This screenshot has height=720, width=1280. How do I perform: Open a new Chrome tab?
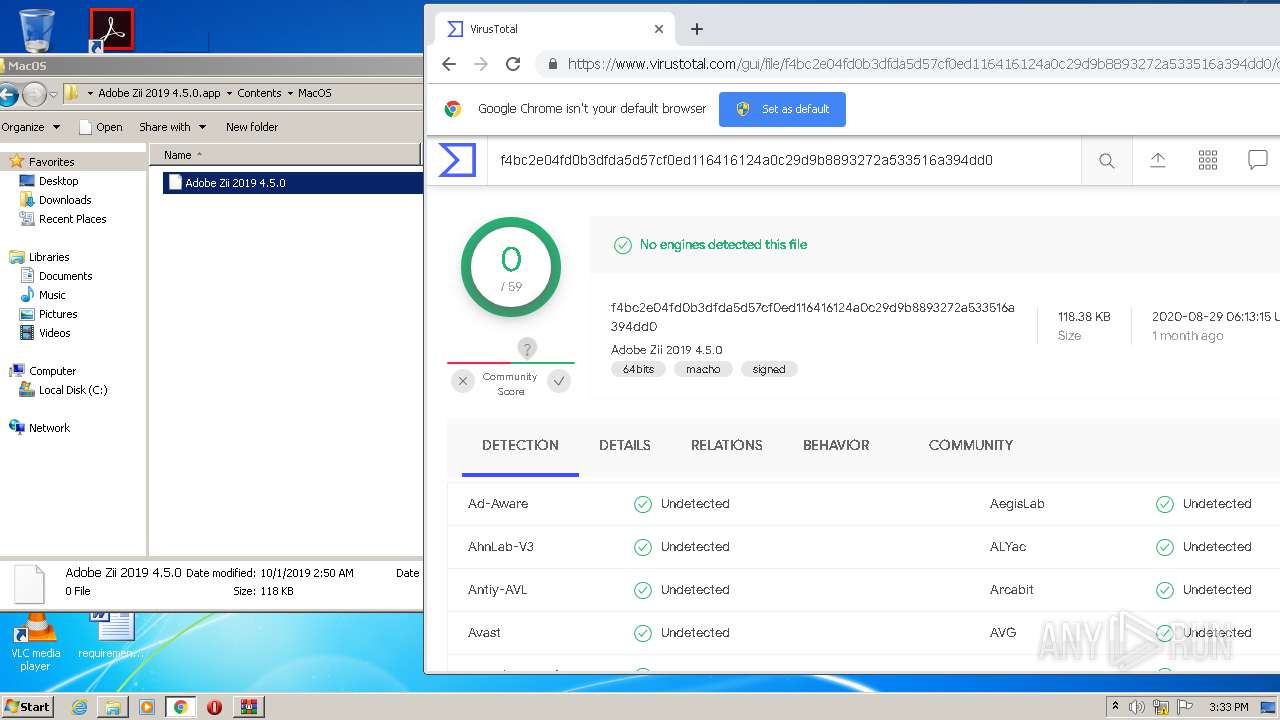point(697,29)
